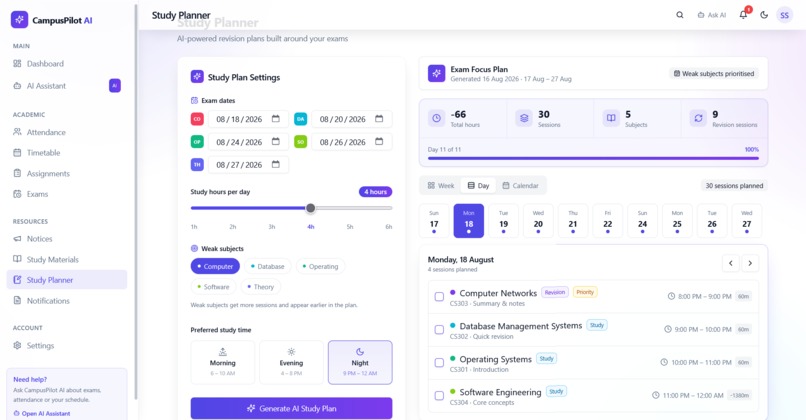Toggle the Operating weak subject chip
The height and width of the screenshot is (420, 806).
pyautogui.click(x=320, y=266)
